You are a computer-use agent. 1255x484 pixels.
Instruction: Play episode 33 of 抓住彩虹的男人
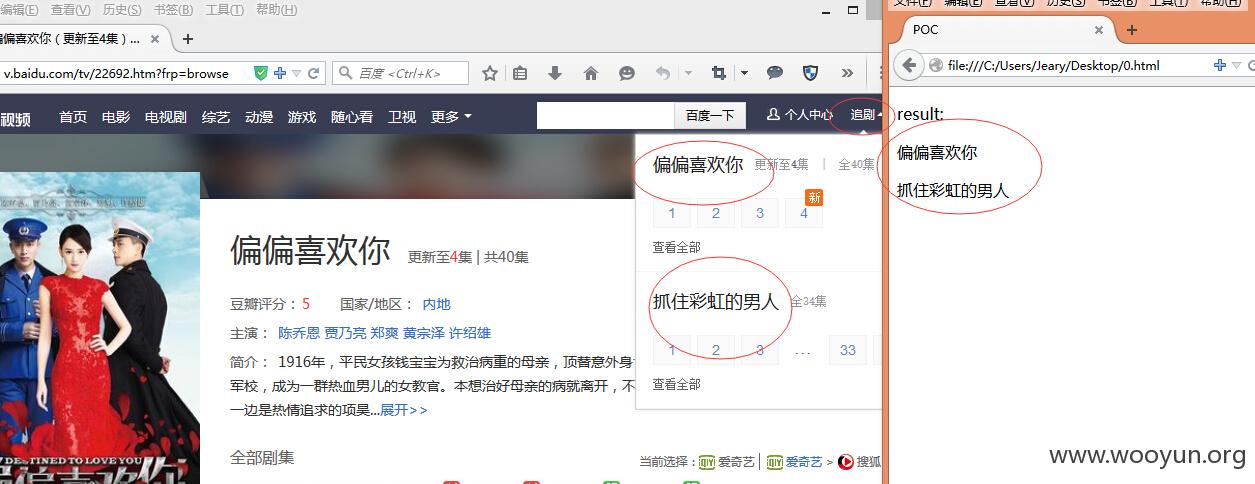click(x=848, y=349)
